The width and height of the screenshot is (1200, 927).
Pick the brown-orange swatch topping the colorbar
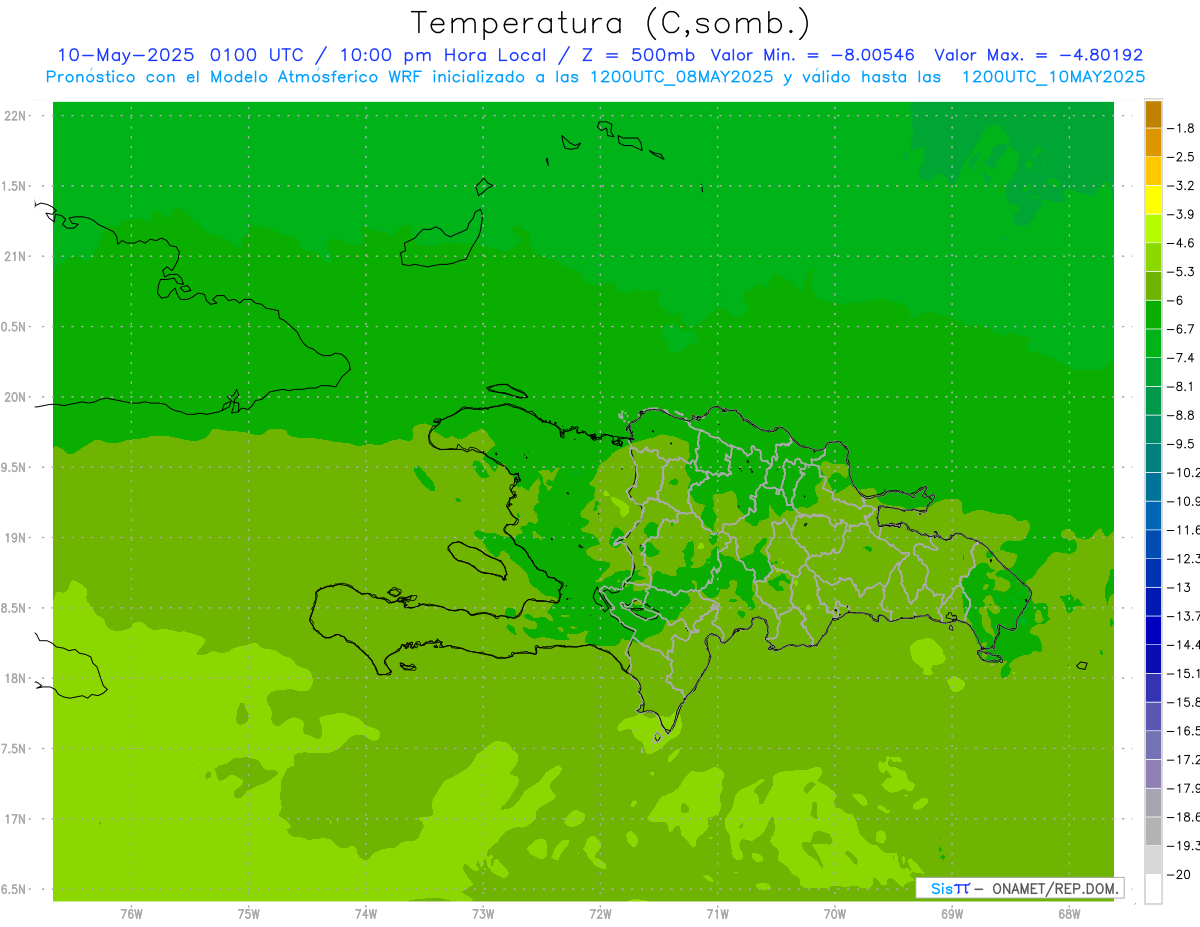coord(1153,114)
